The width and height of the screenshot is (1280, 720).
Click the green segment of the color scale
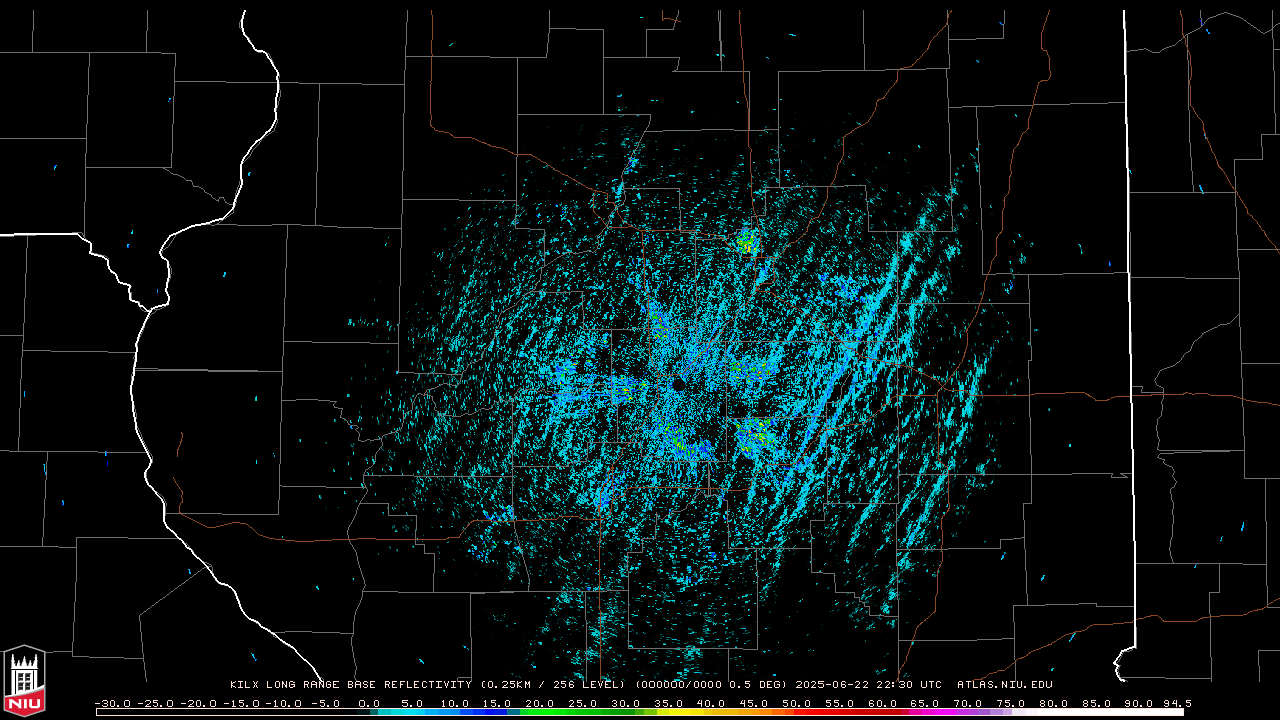pyautogui.click(x=575, y=712)
